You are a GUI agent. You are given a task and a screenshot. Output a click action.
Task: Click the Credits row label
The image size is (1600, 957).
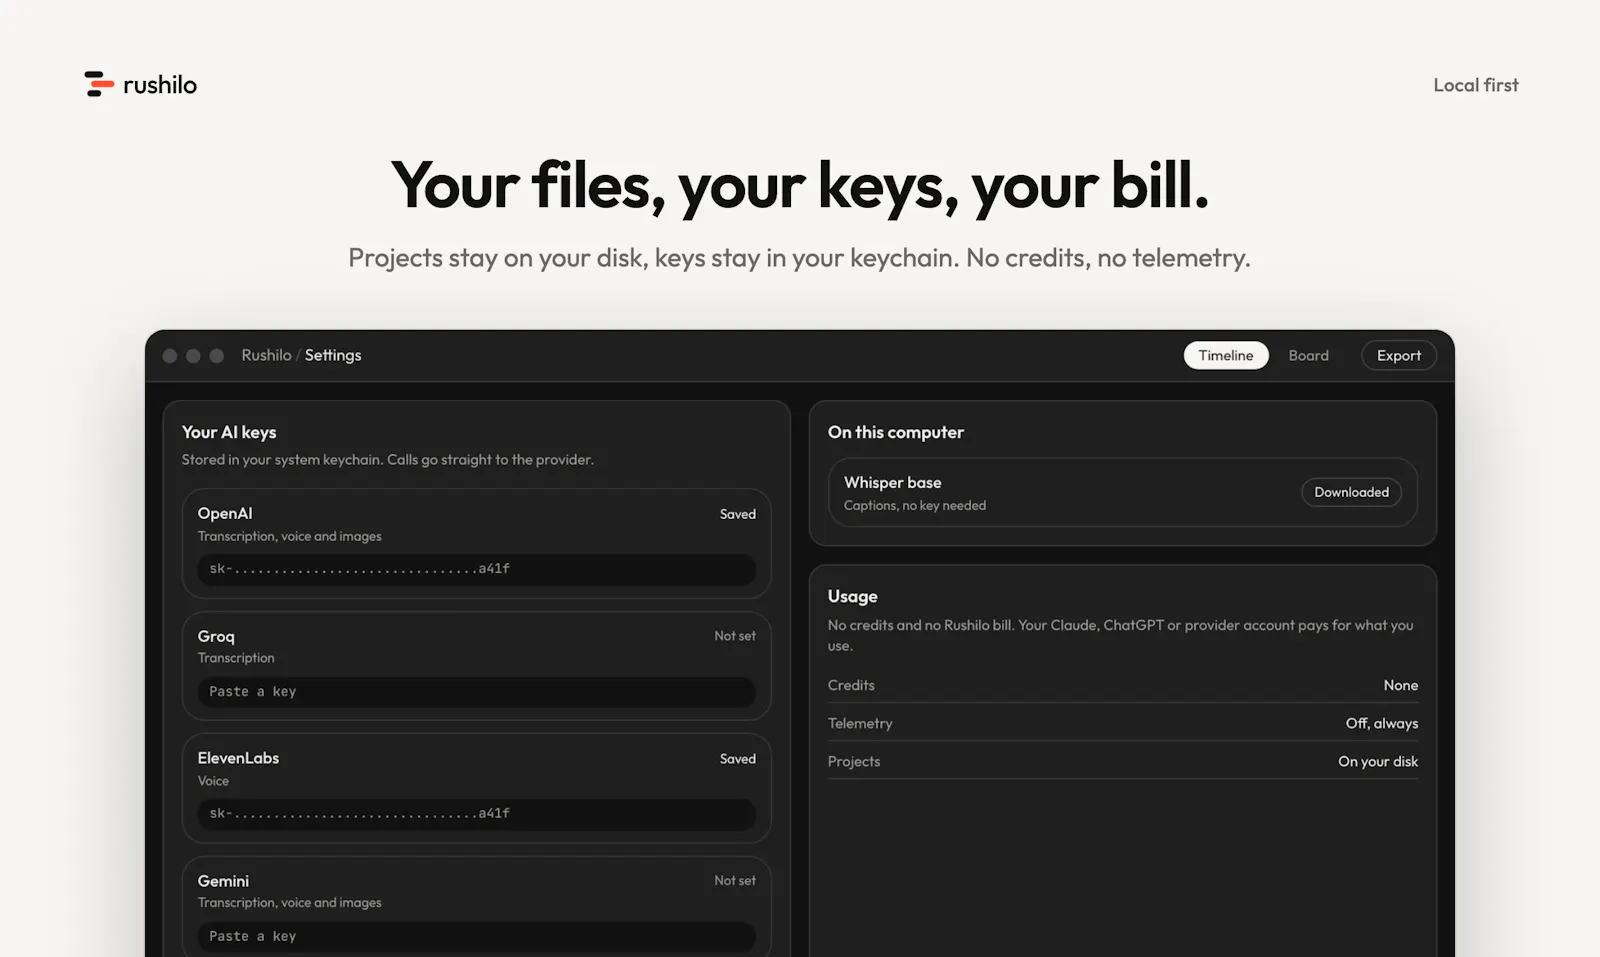coord(851,685)
